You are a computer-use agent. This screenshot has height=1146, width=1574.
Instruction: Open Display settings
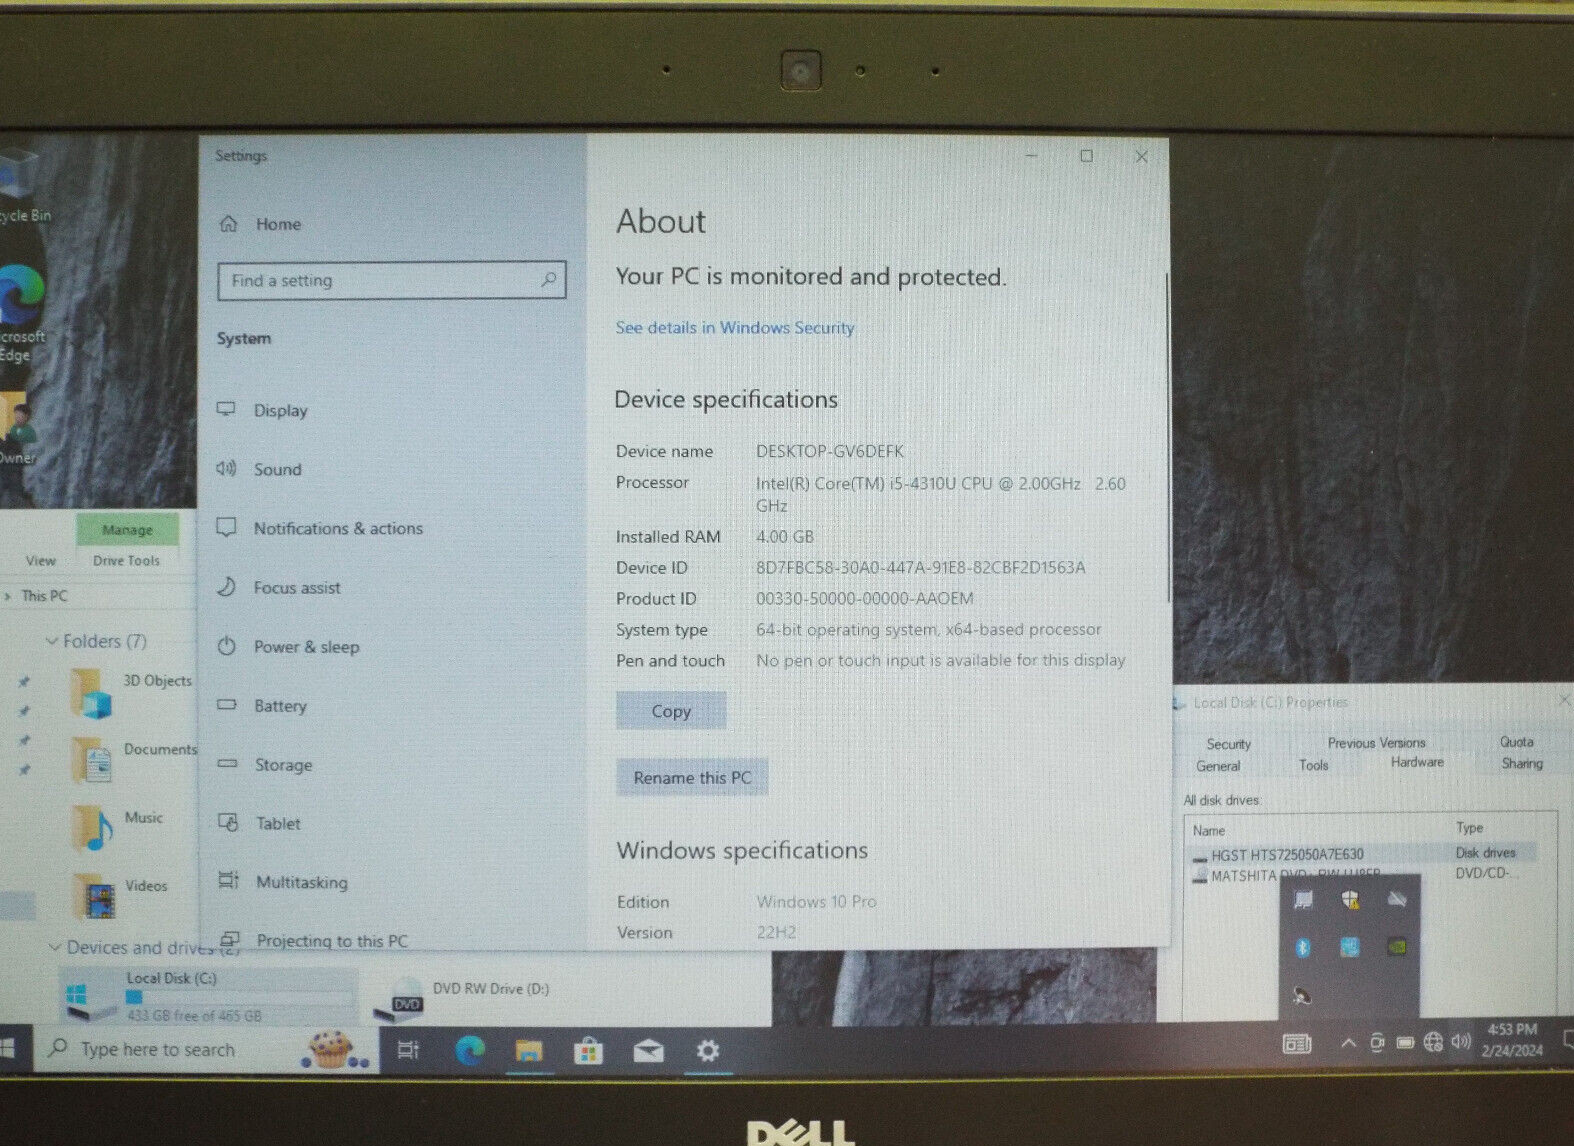click(x=262, y=410)
